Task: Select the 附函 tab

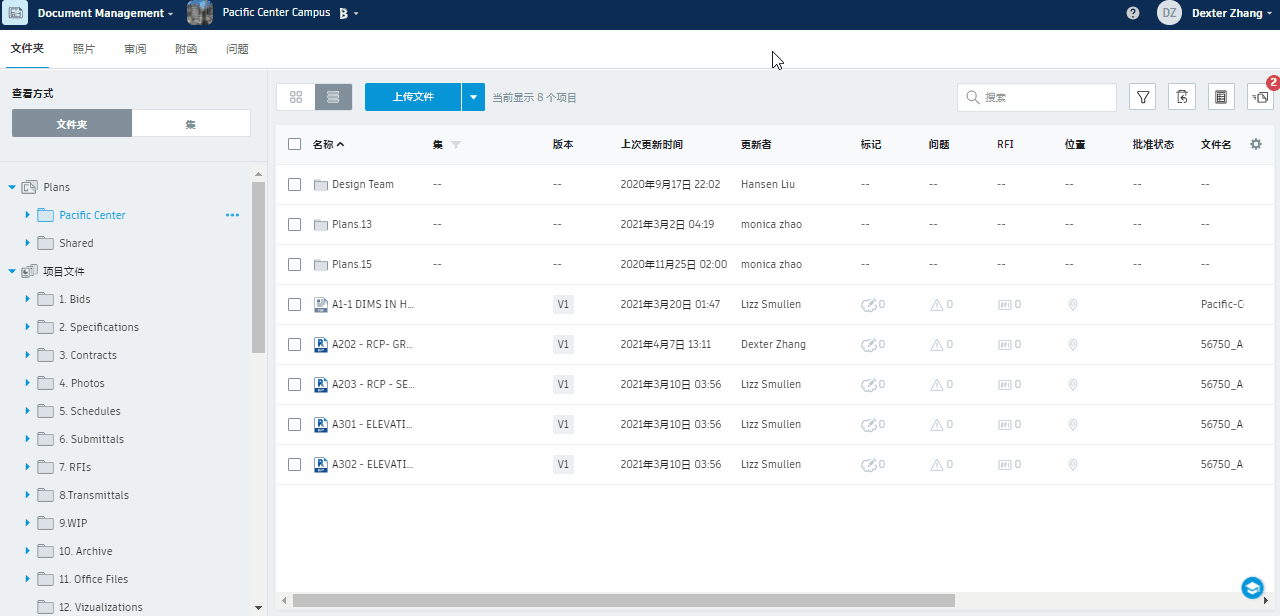Action: (x=186, y=48)
